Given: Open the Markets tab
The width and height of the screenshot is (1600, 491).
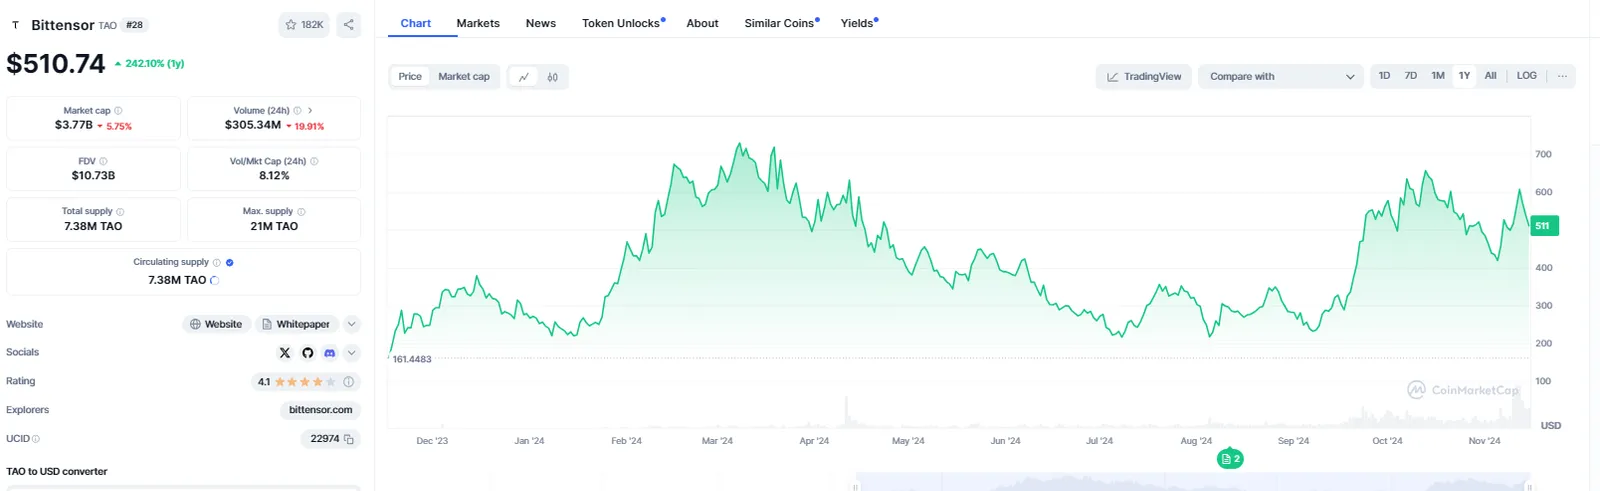Looking at the screenshot, I should pyautogui.click(x=478, y=23).
